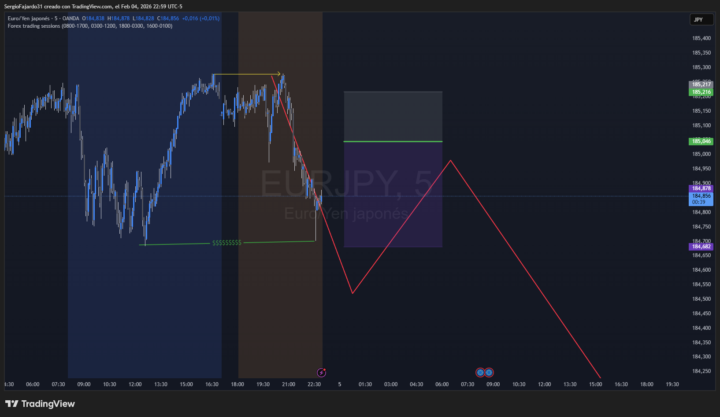Open the lightning-bolt event icon on time axis
Image resolution: width=720 pixels, height=417 pixels.
321,372
